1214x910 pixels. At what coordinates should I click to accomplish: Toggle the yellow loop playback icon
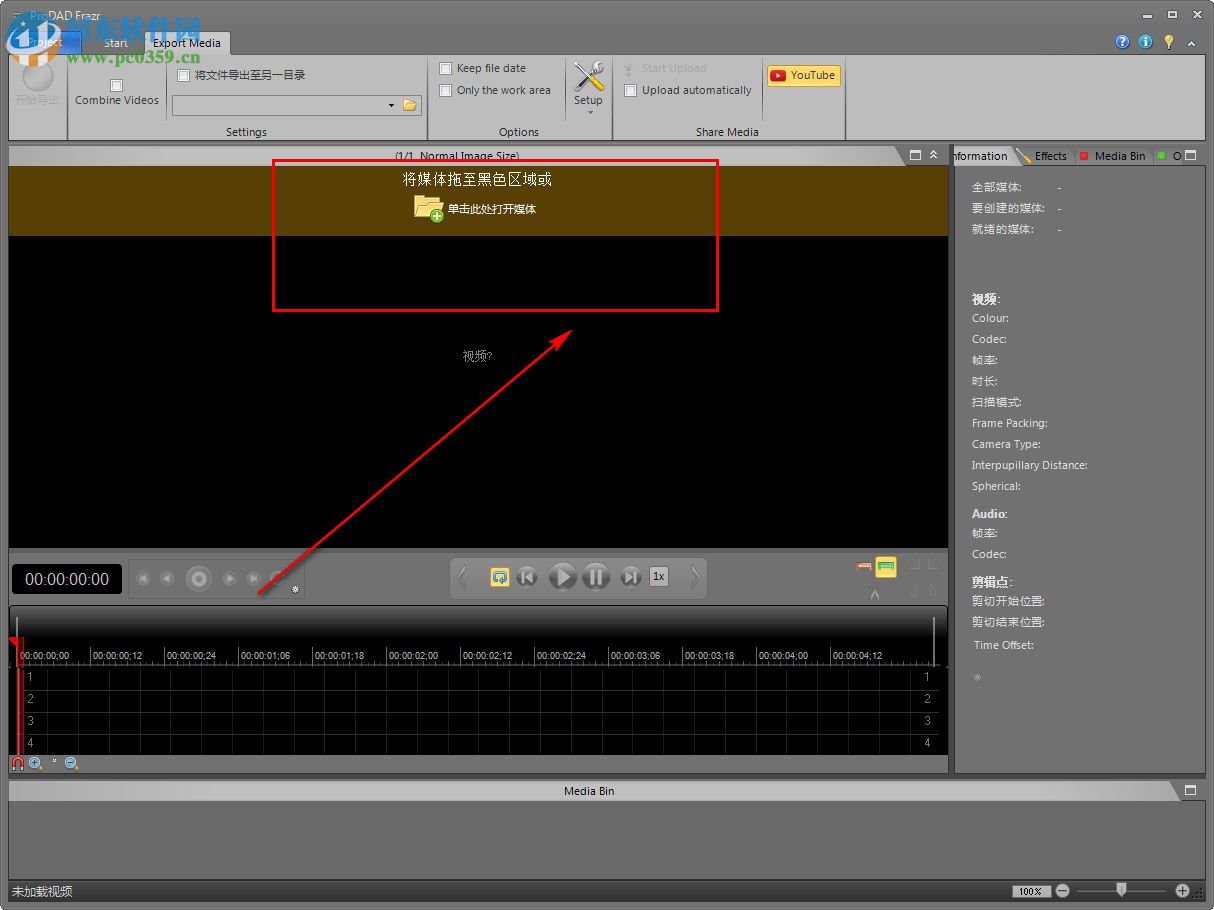pyautogui.click(x=500, y=577)
